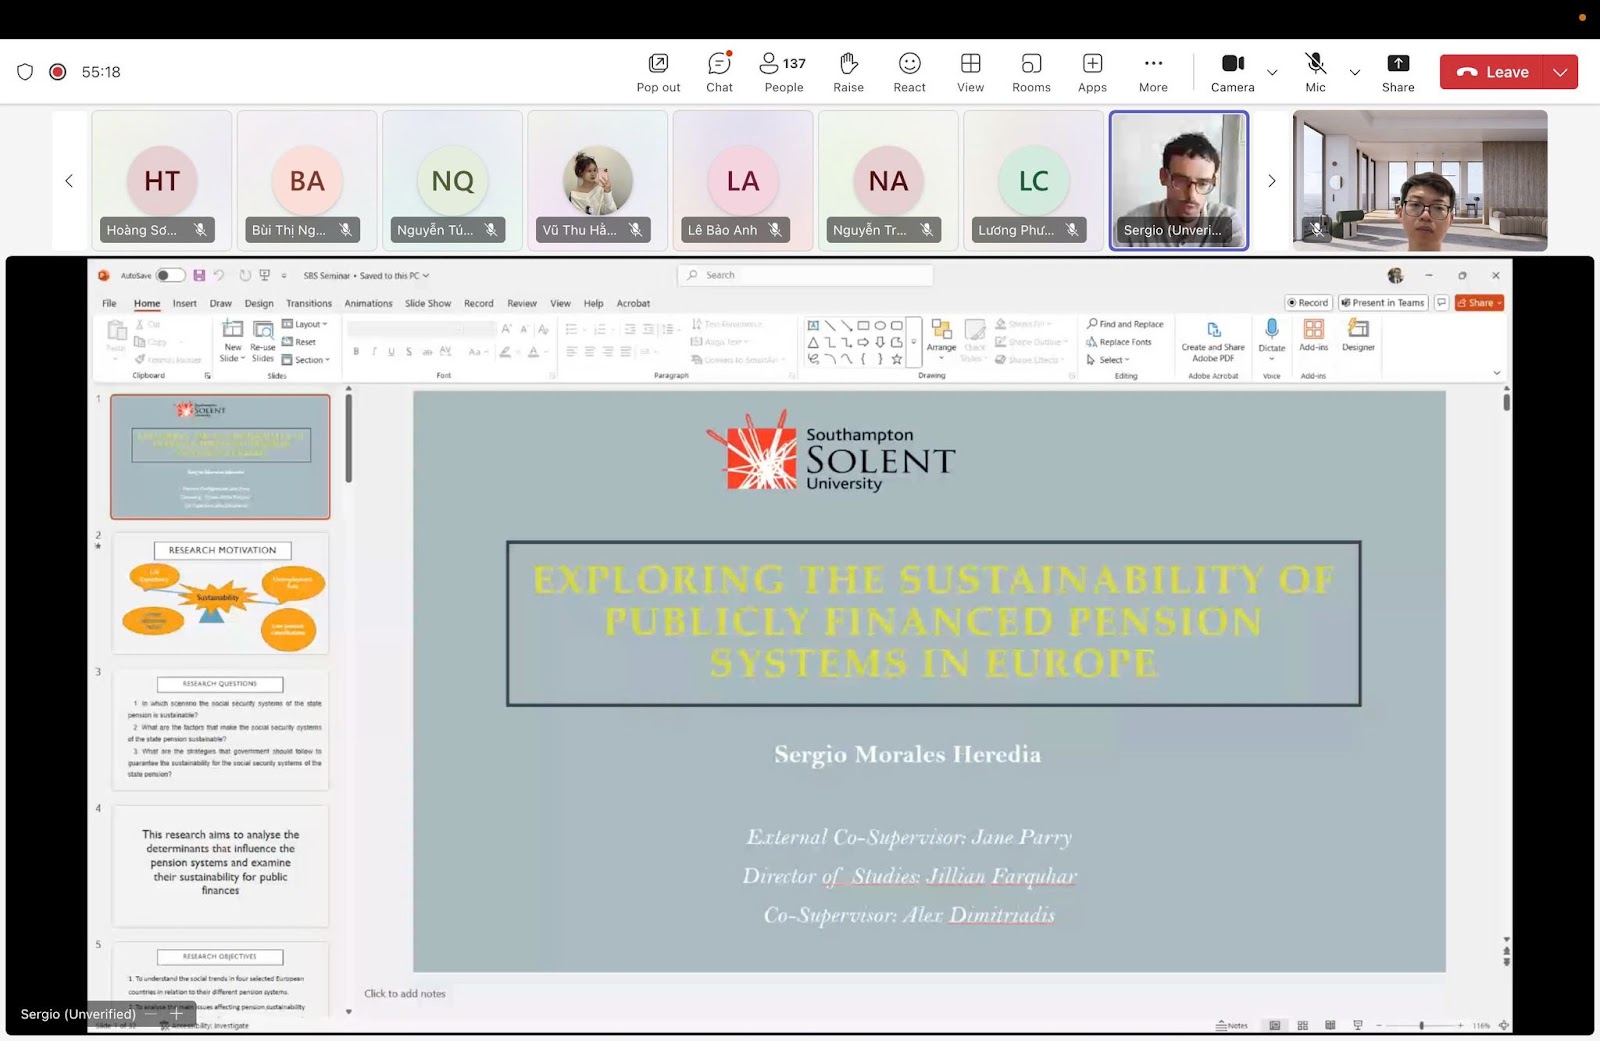
Task: Click the PowerPoint Search box
Action: tap(805, 275)
